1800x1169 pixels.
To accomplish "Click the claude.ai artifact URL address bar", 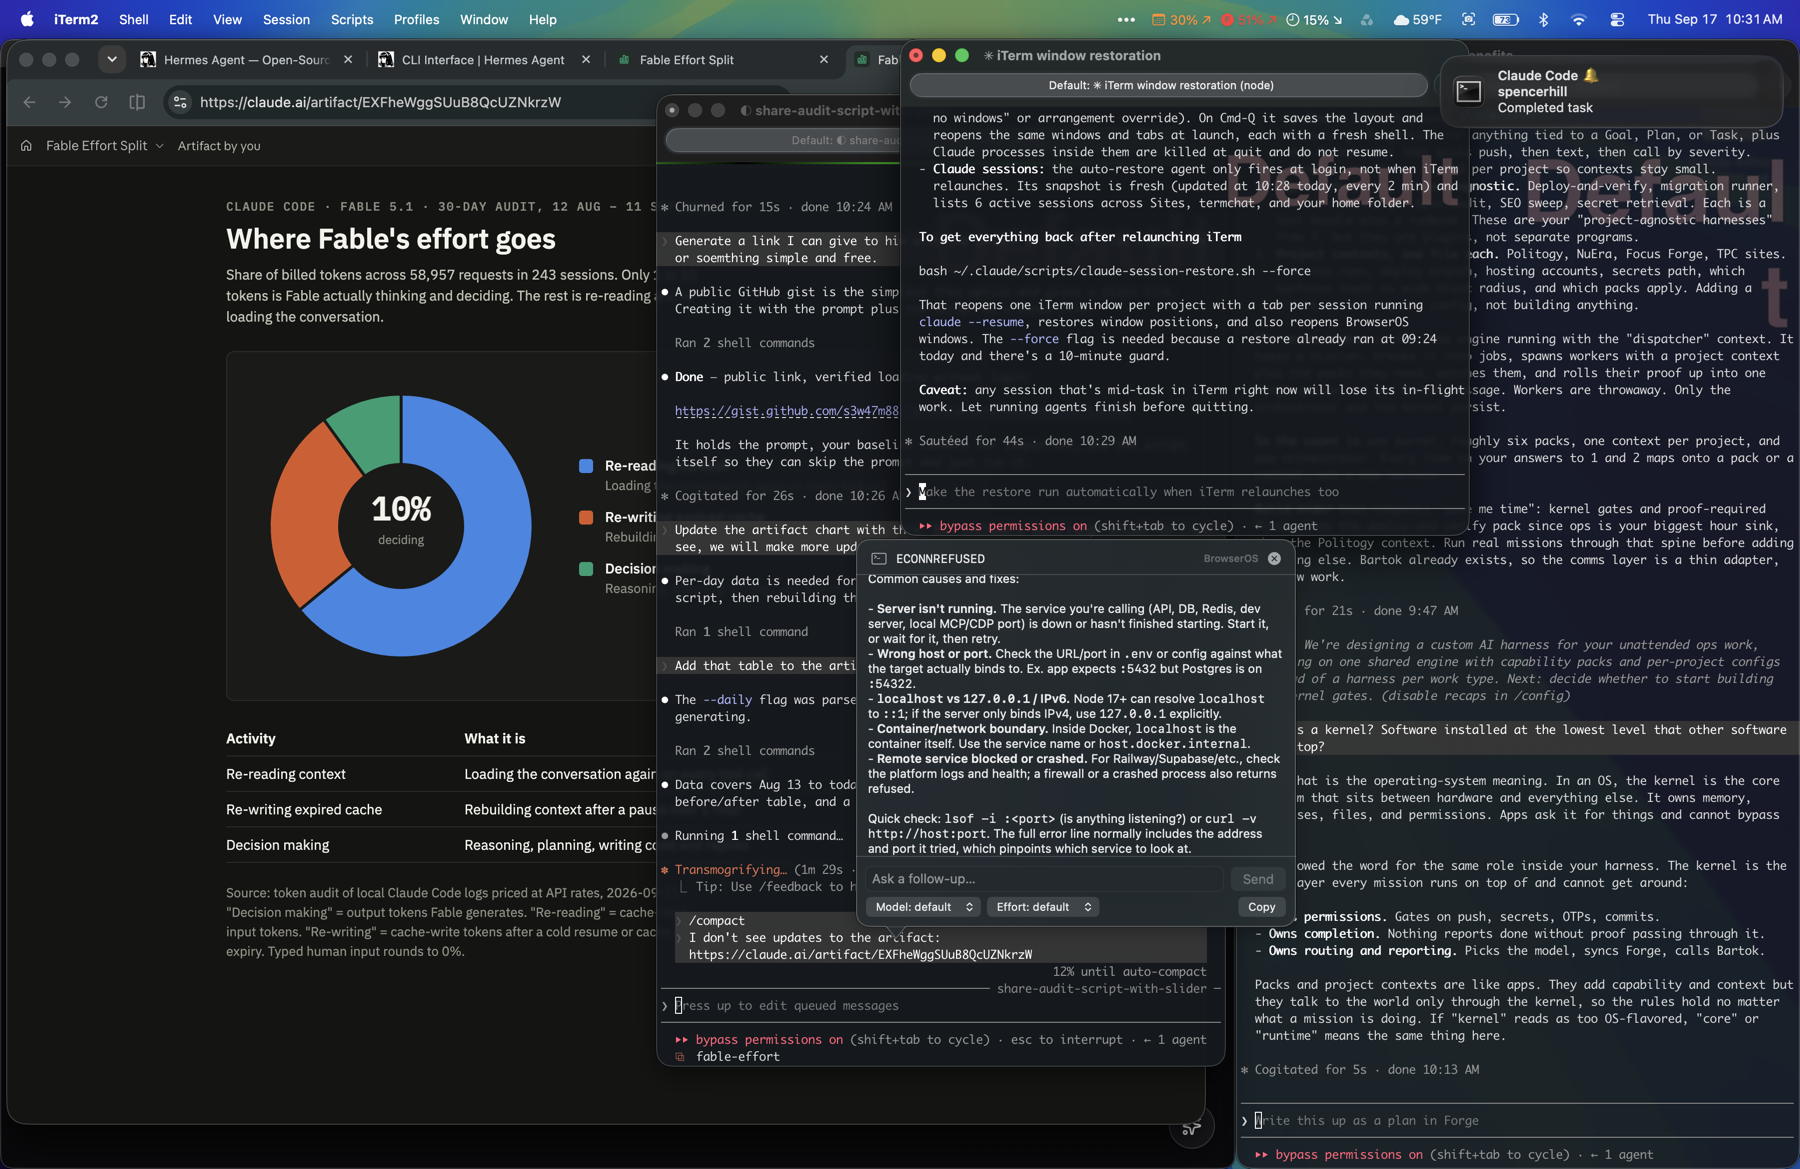I will (380, 102).
